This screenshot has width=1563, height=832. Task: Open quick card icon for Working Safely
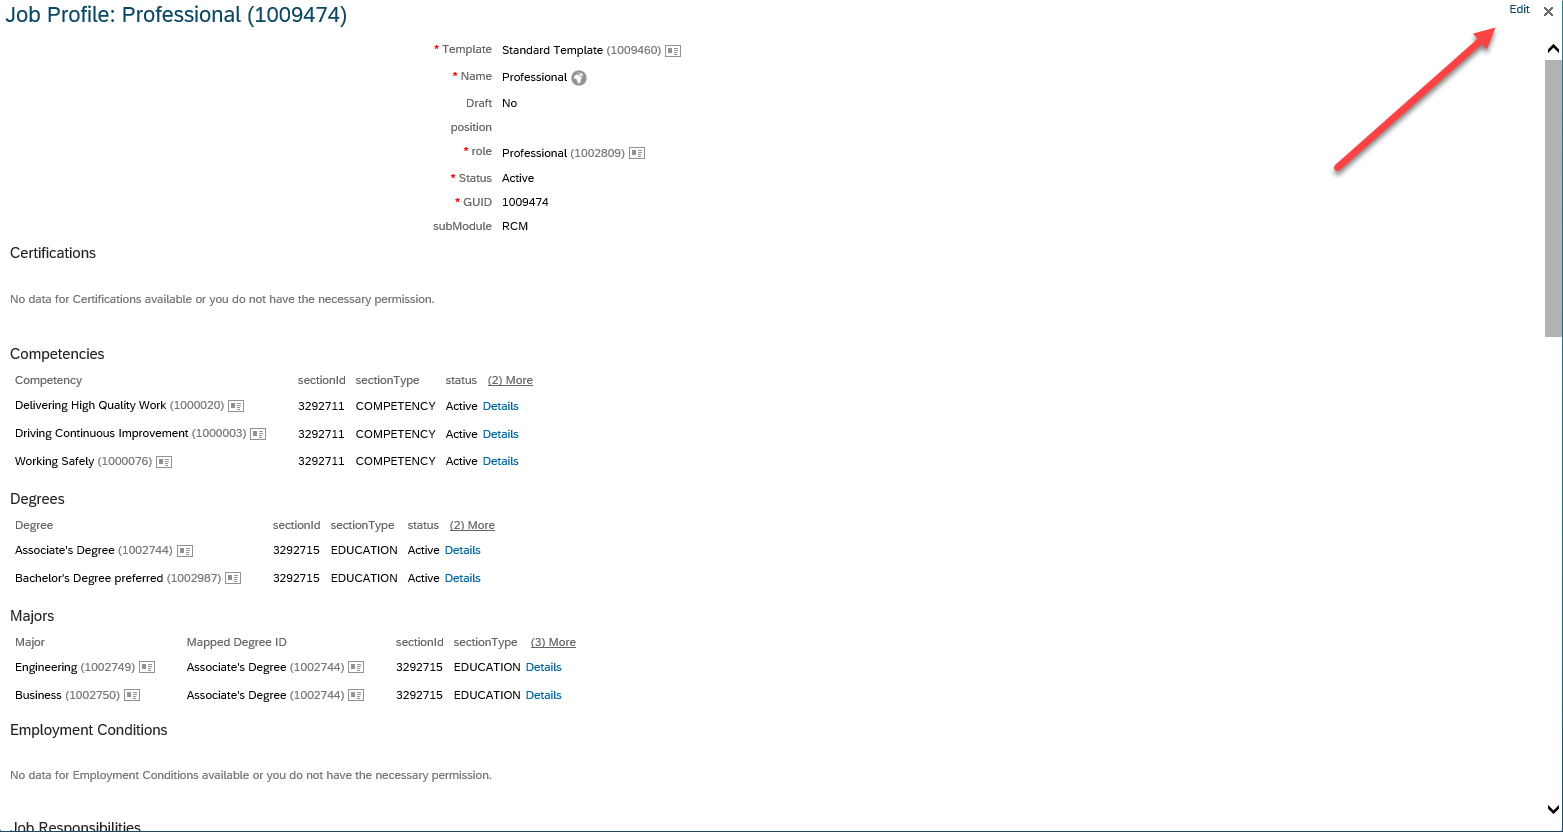pos(164,462)
